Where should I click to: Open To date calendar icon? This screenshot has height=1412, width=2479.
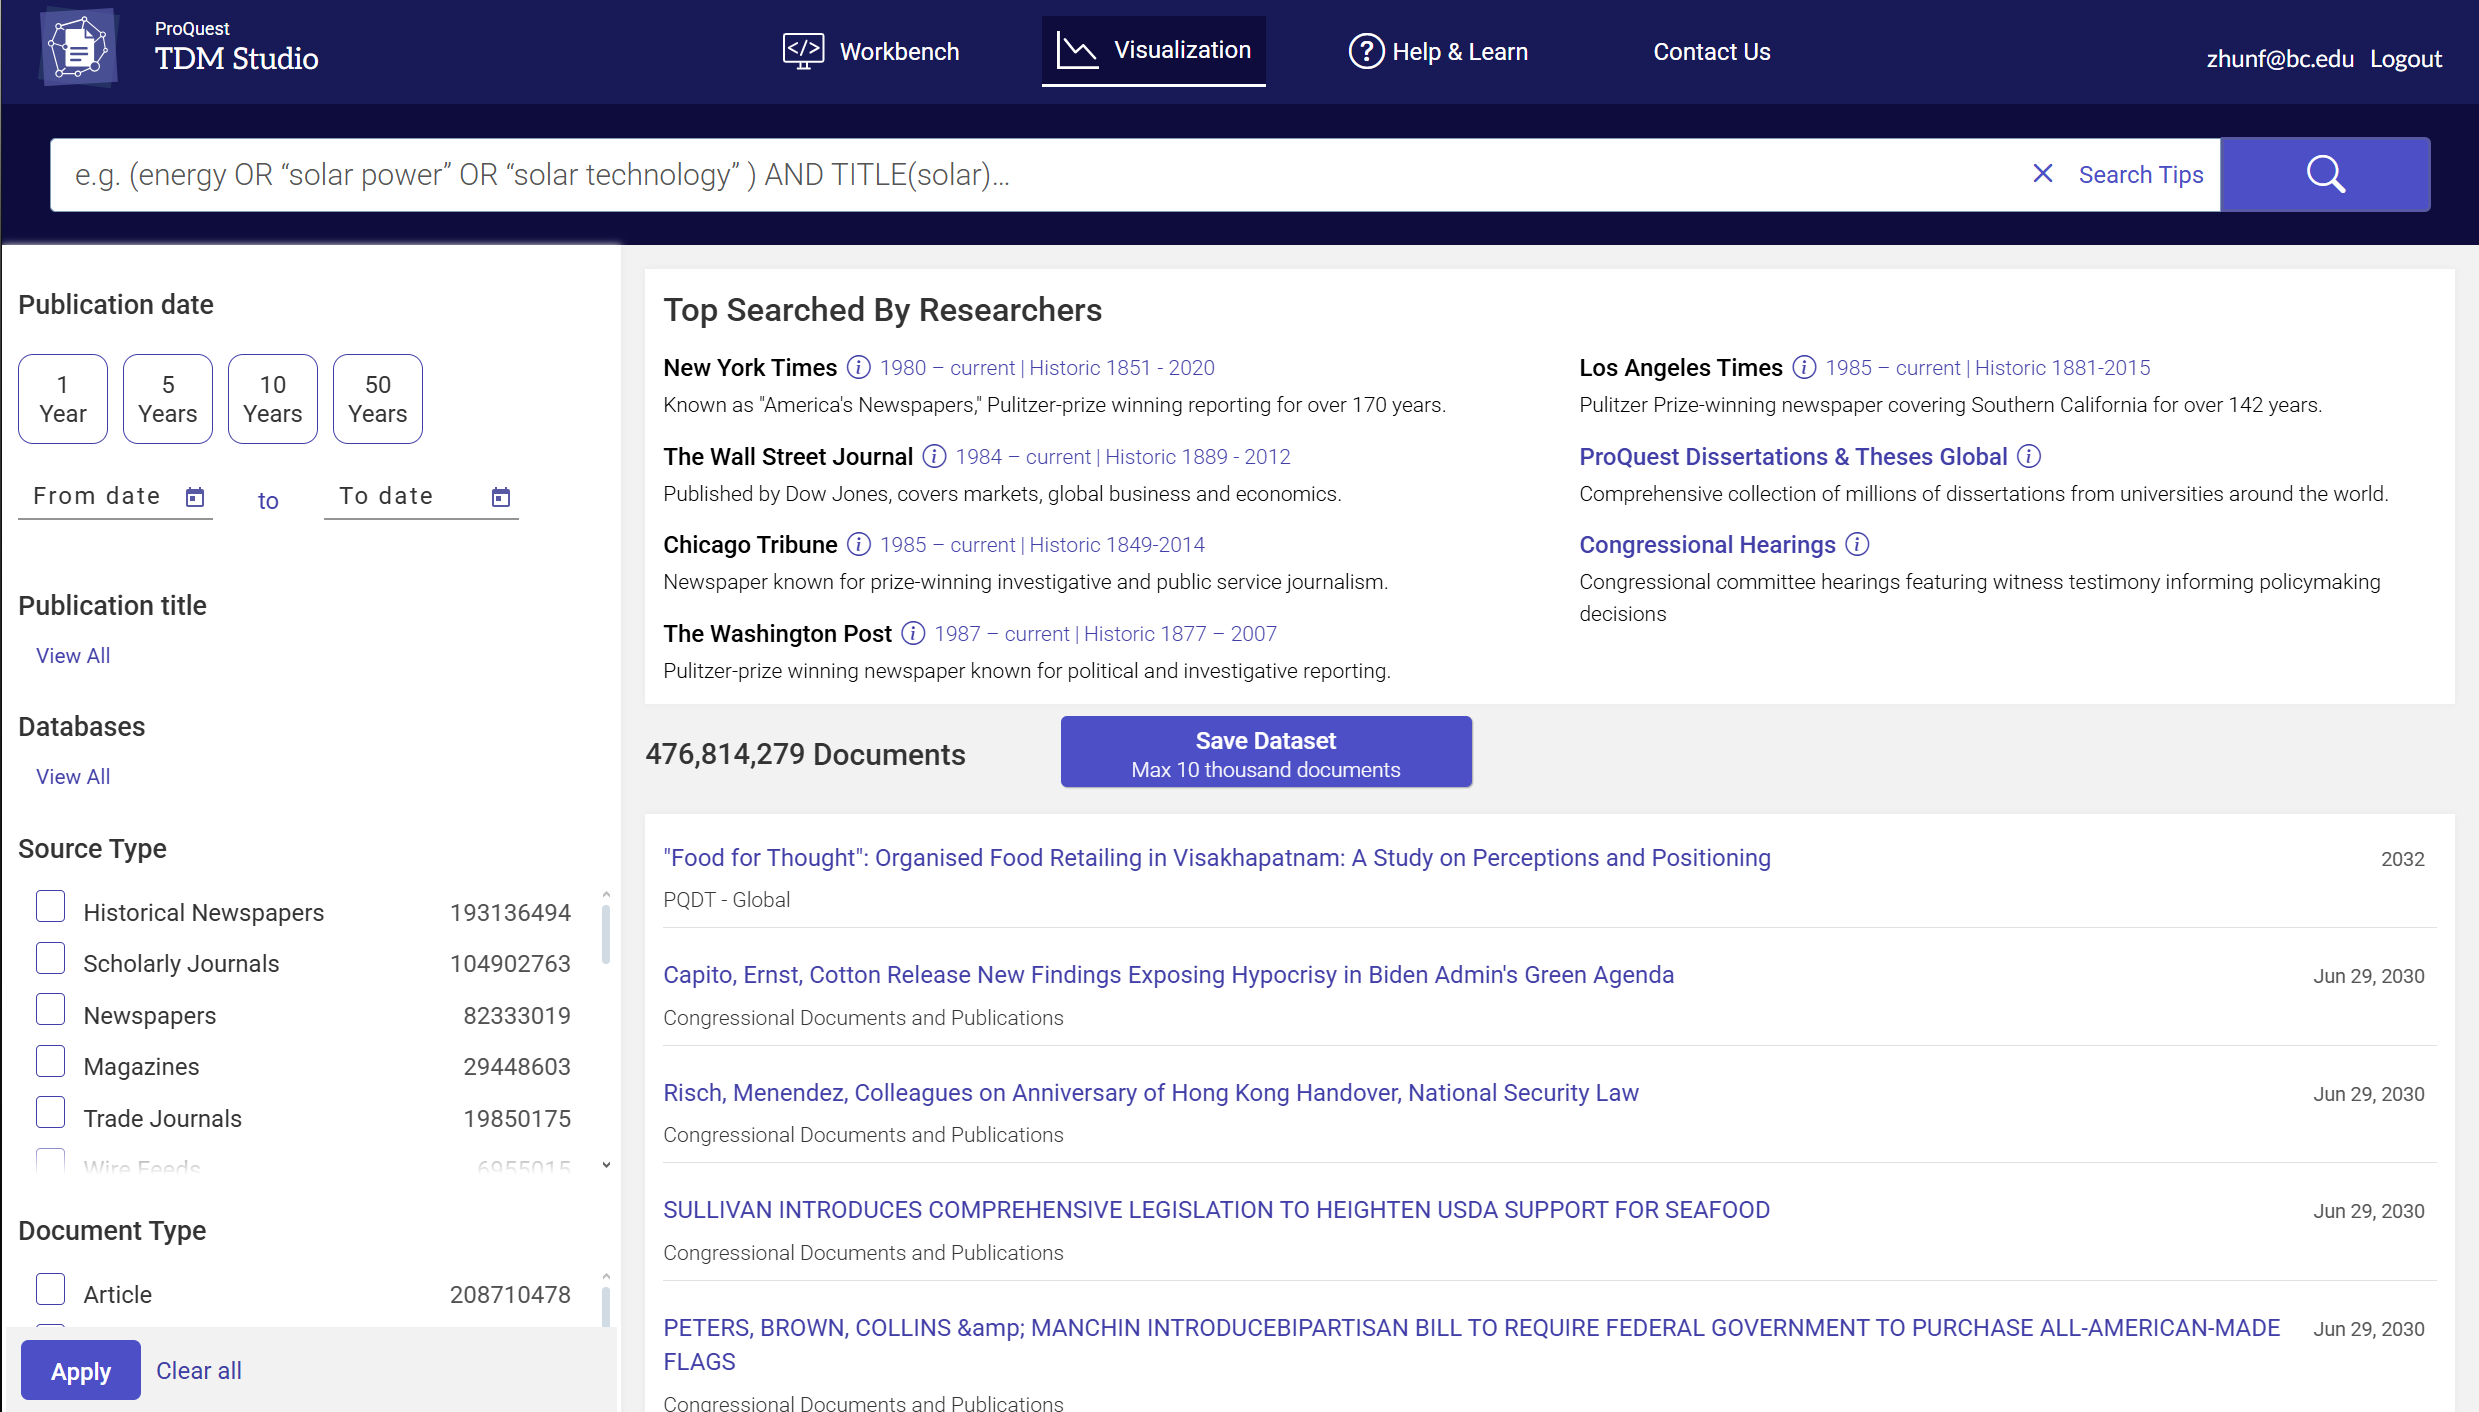tap(501, 497)
